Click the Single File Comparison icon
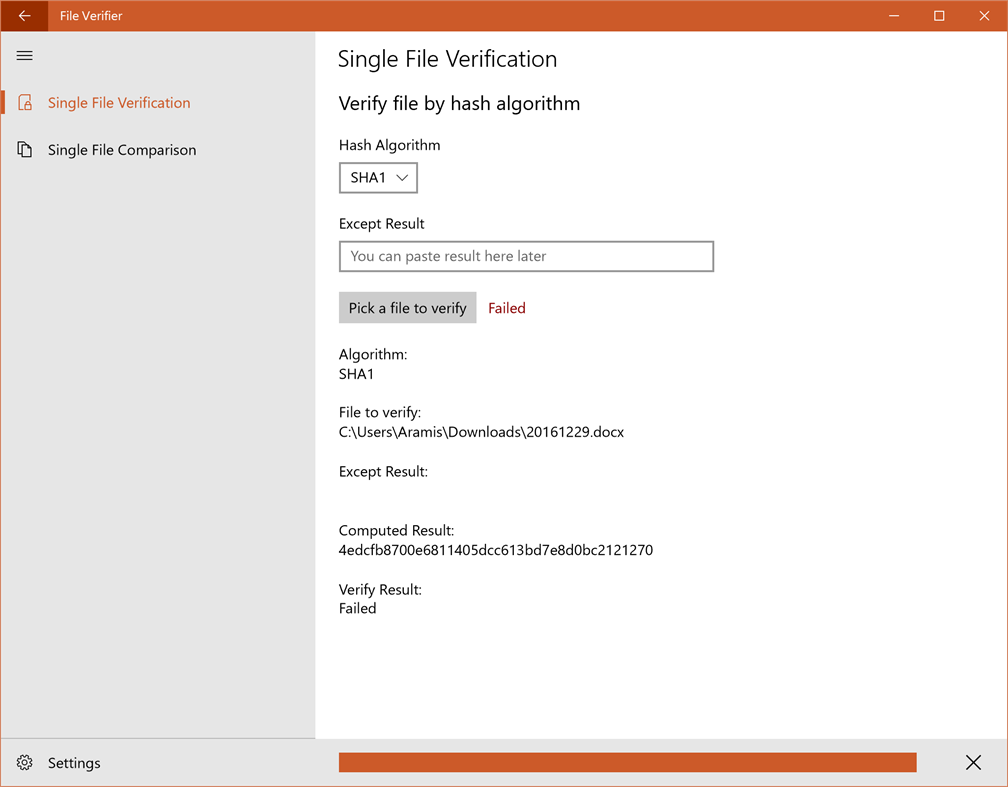The height and width of the screenshot is (787, 1008). tap(24, 149)
